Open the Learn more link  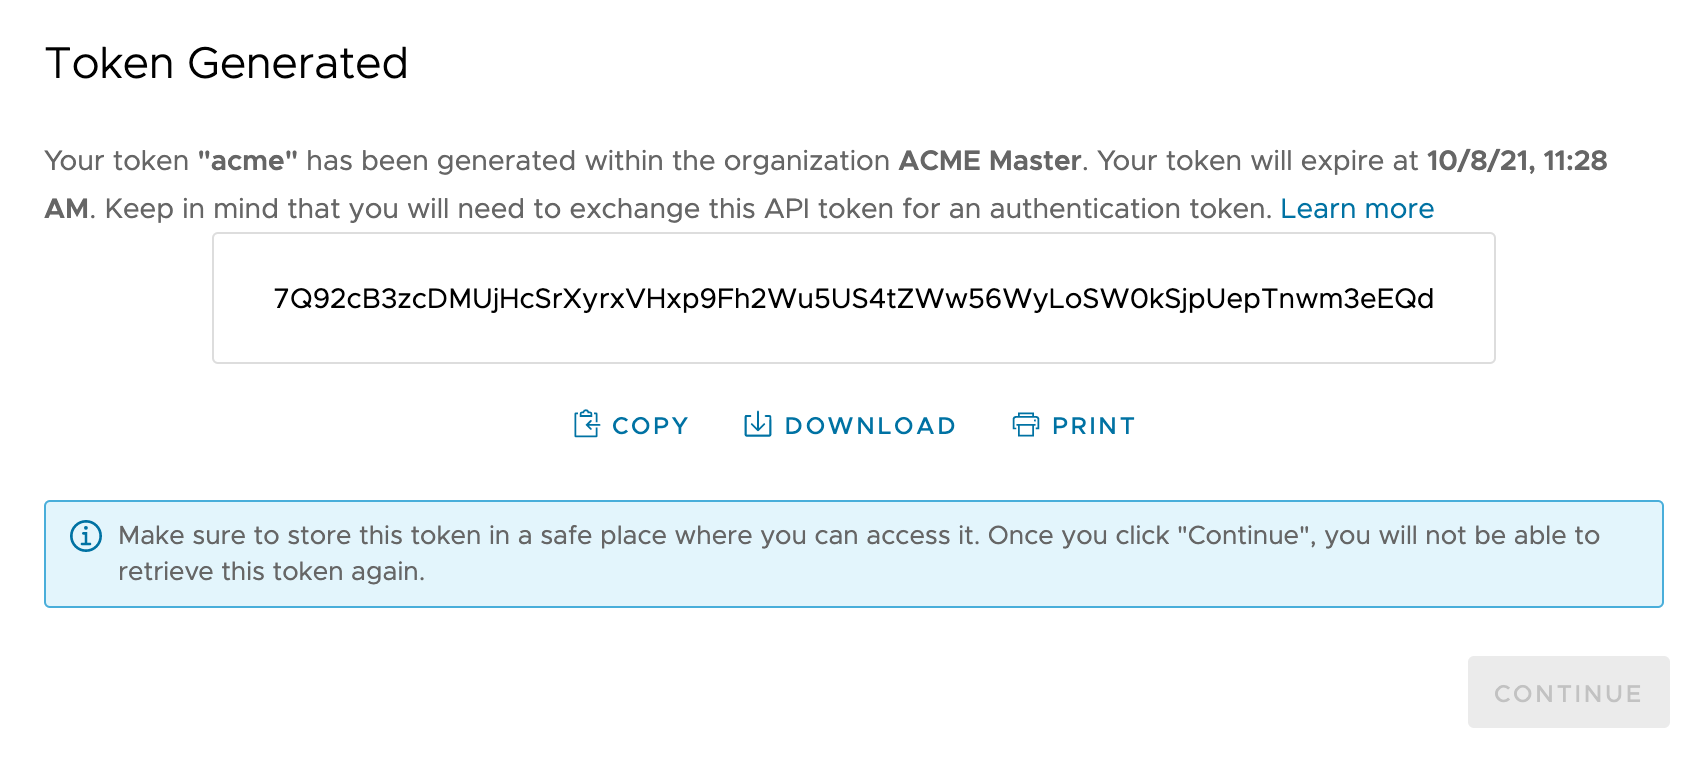(1357, 209)
